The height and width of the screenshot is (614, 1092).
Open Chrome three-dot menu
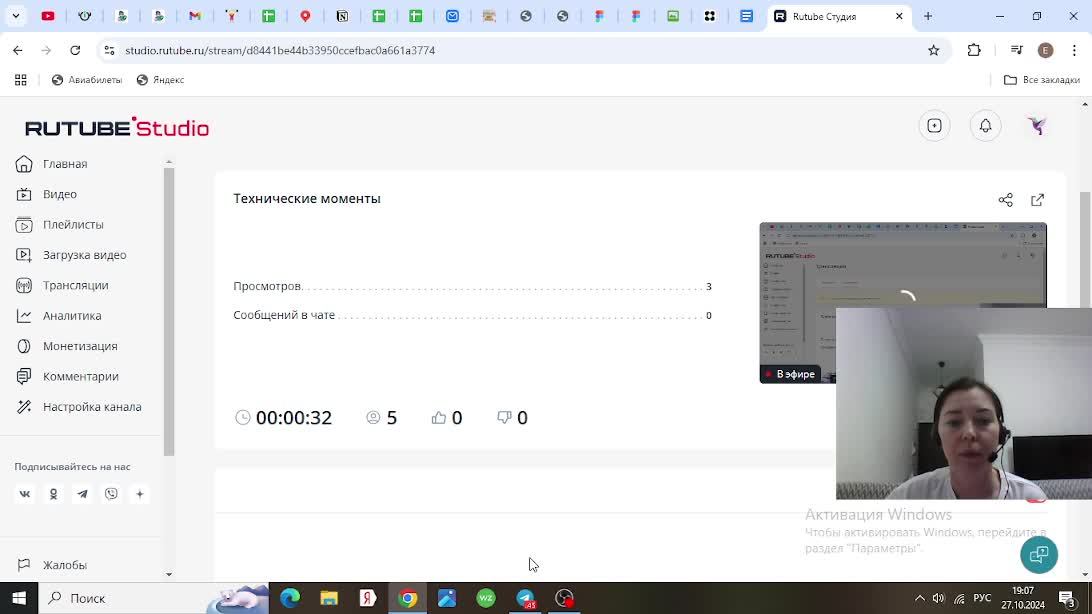pyautogui.click(x=1075, y=50)
